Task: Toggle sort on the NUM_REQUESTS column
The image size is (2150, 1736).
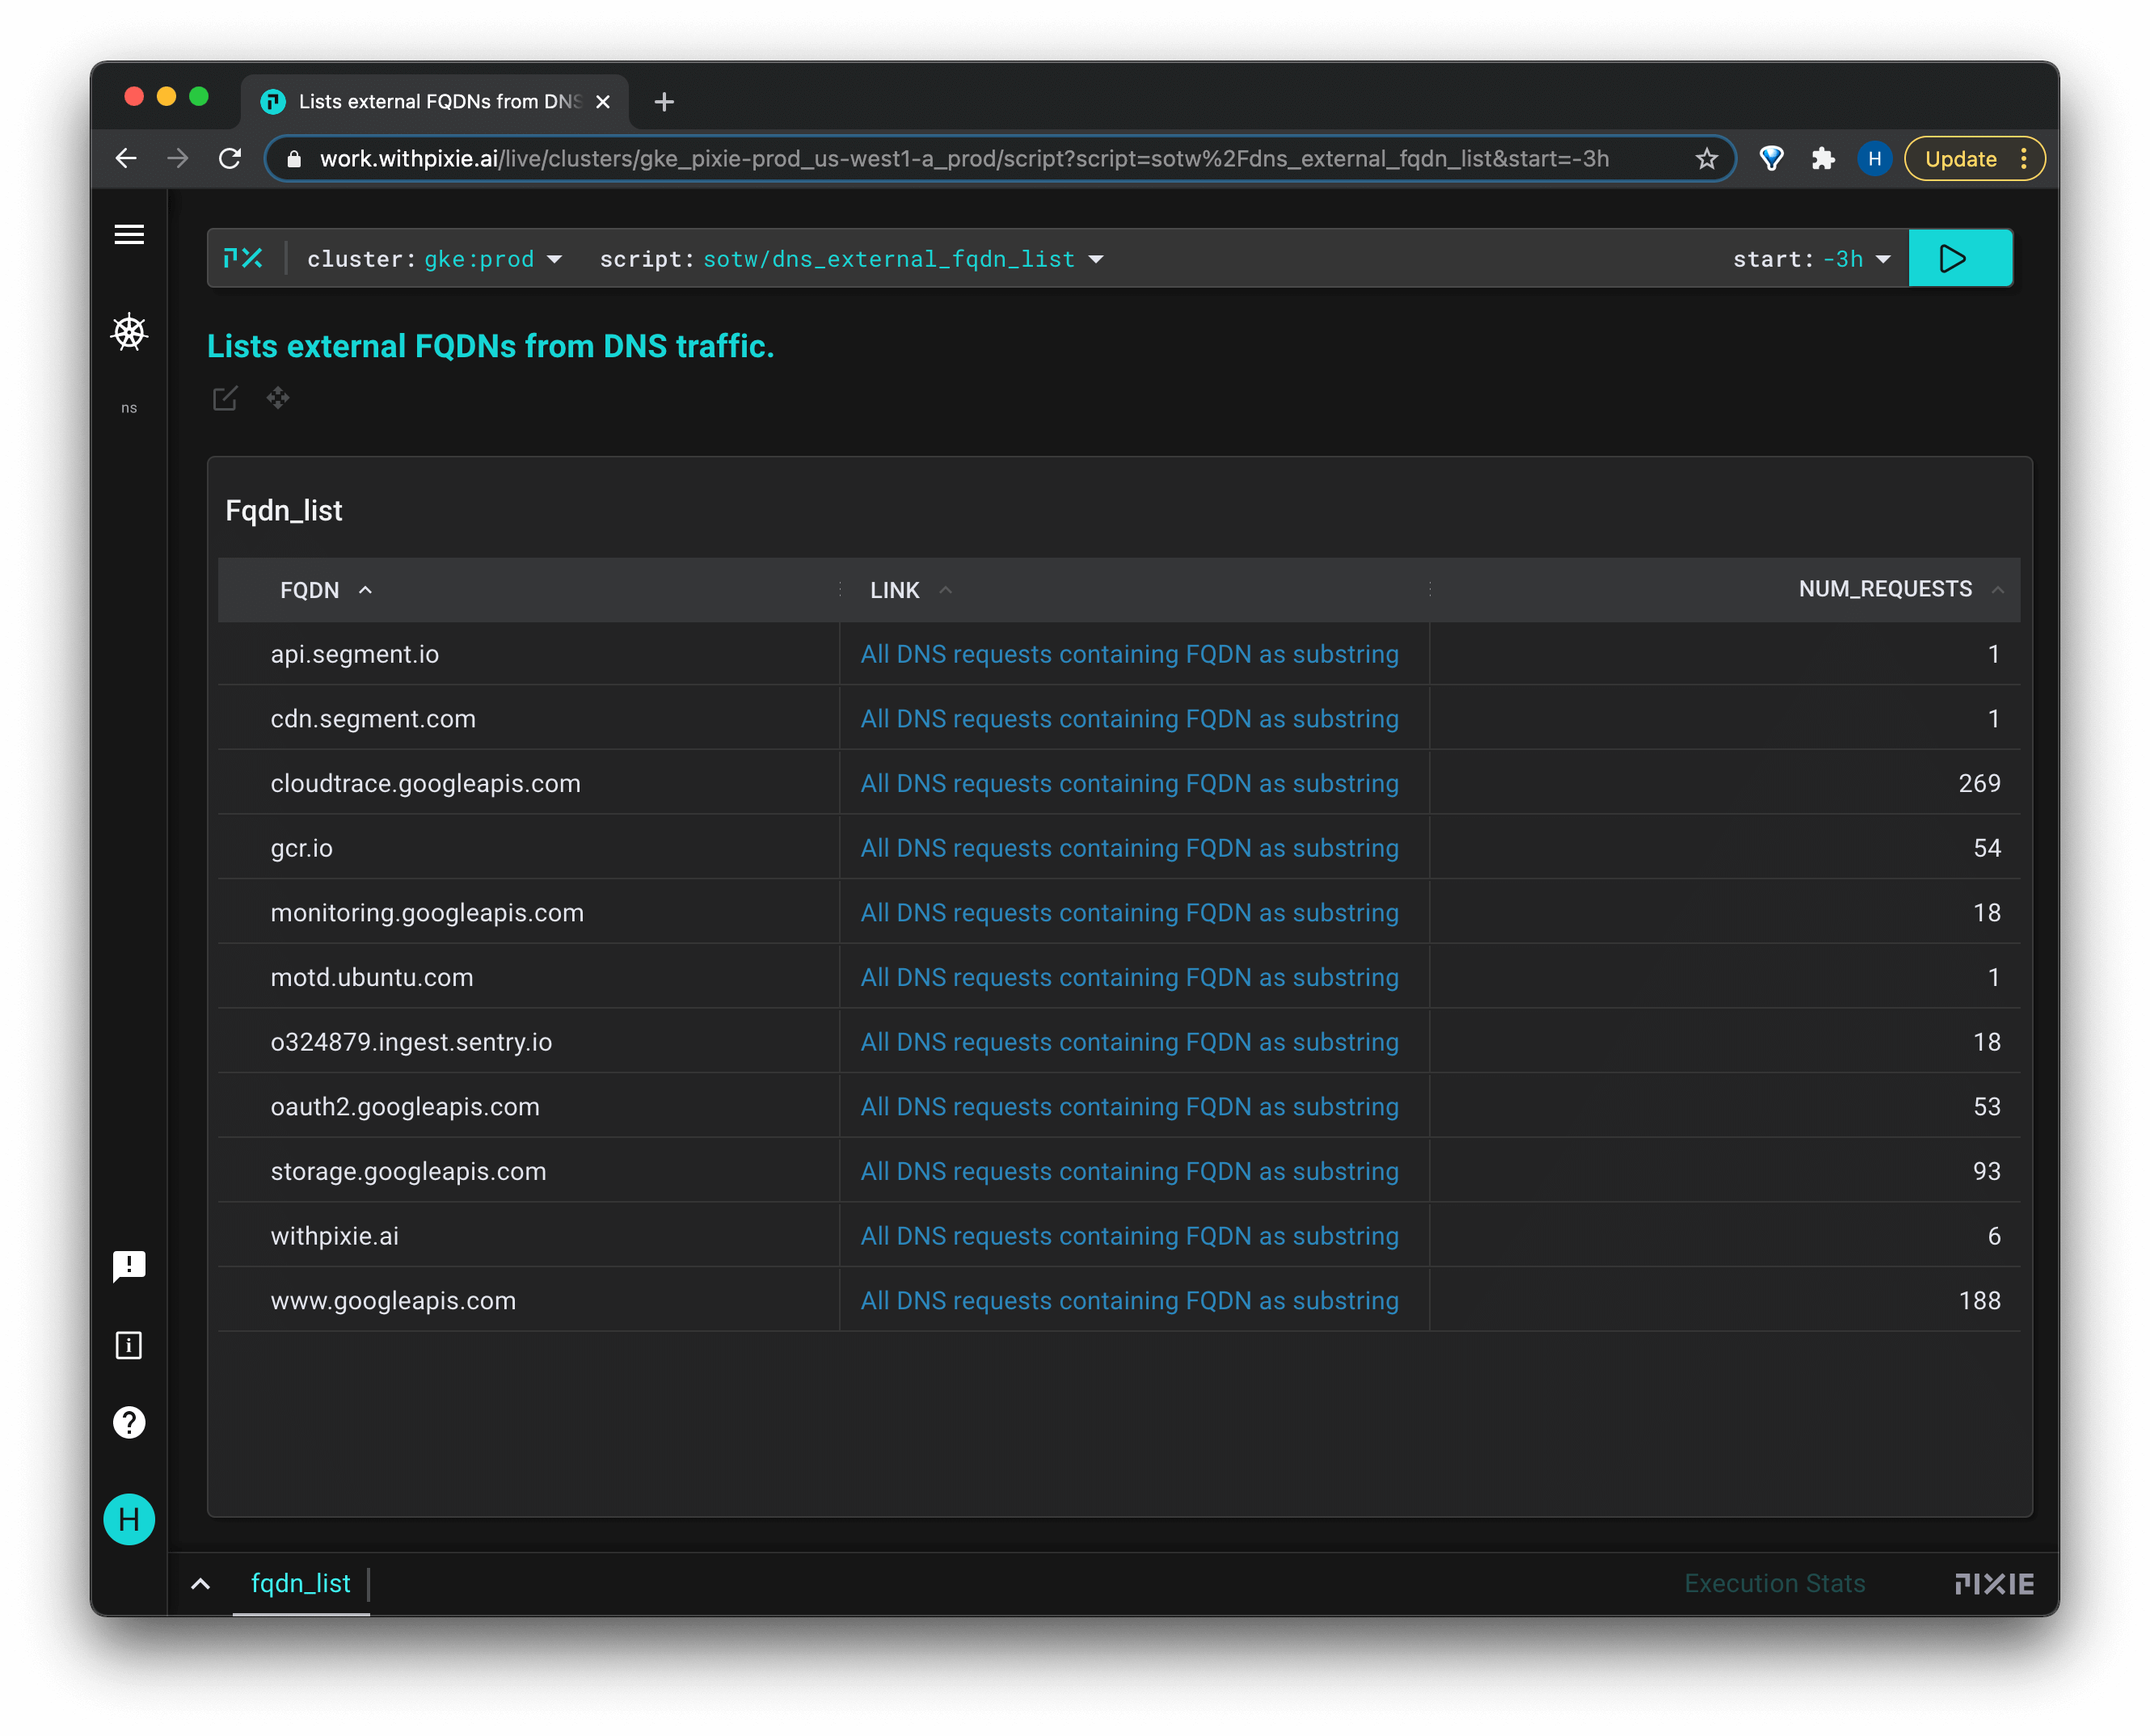Action: 1885,589
